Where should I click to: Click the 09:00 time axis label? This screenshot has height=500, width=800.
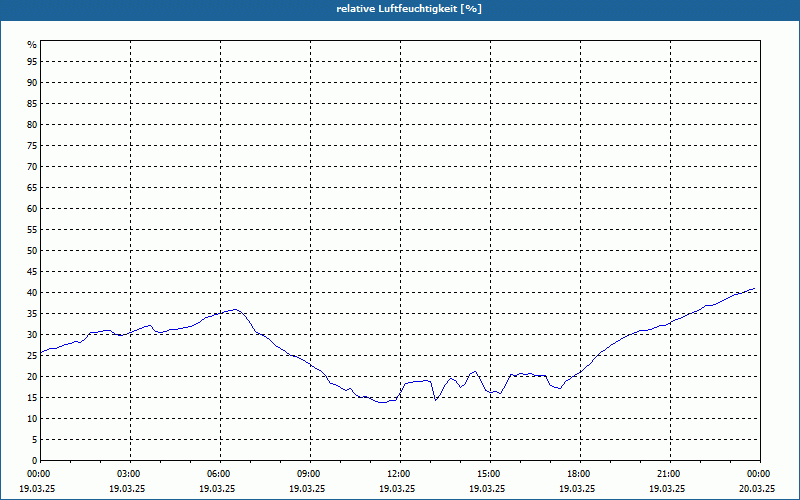point(310,474)
